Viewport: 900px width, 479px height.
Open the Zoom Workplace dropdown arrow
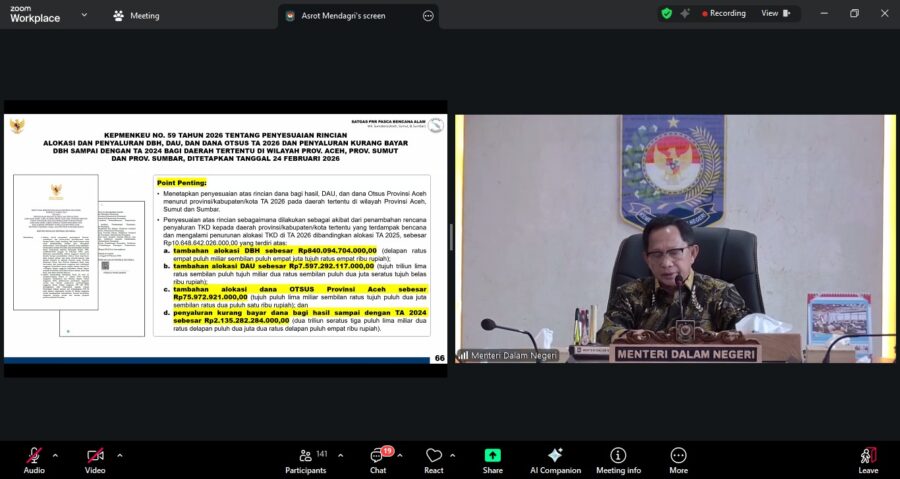coord(83,16)
